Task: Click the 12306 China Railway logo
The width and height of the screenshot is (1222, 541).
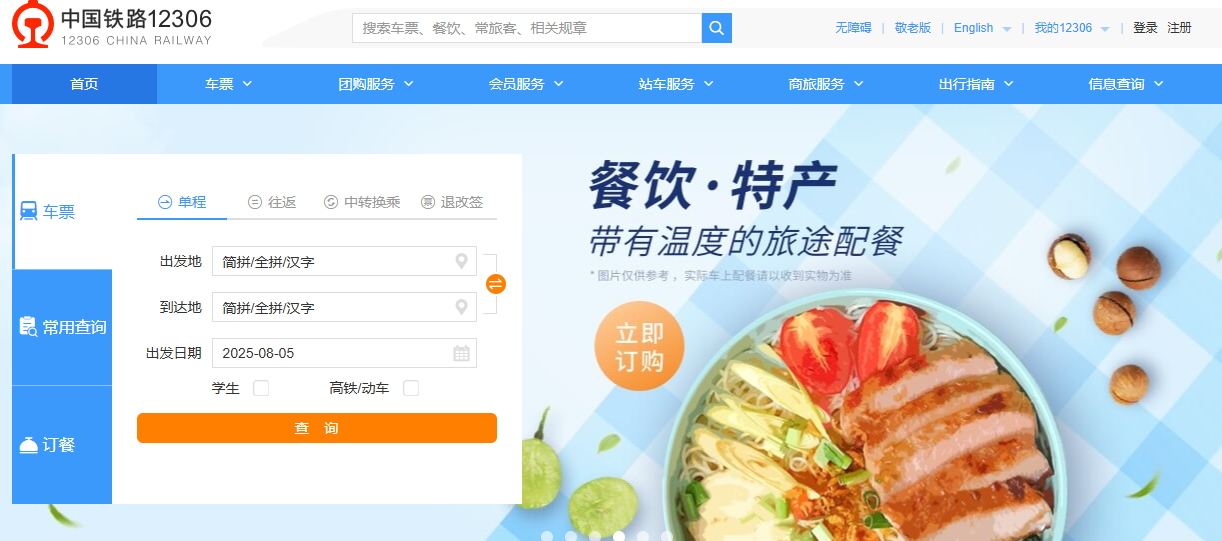Action: click(x=112, y=25)
